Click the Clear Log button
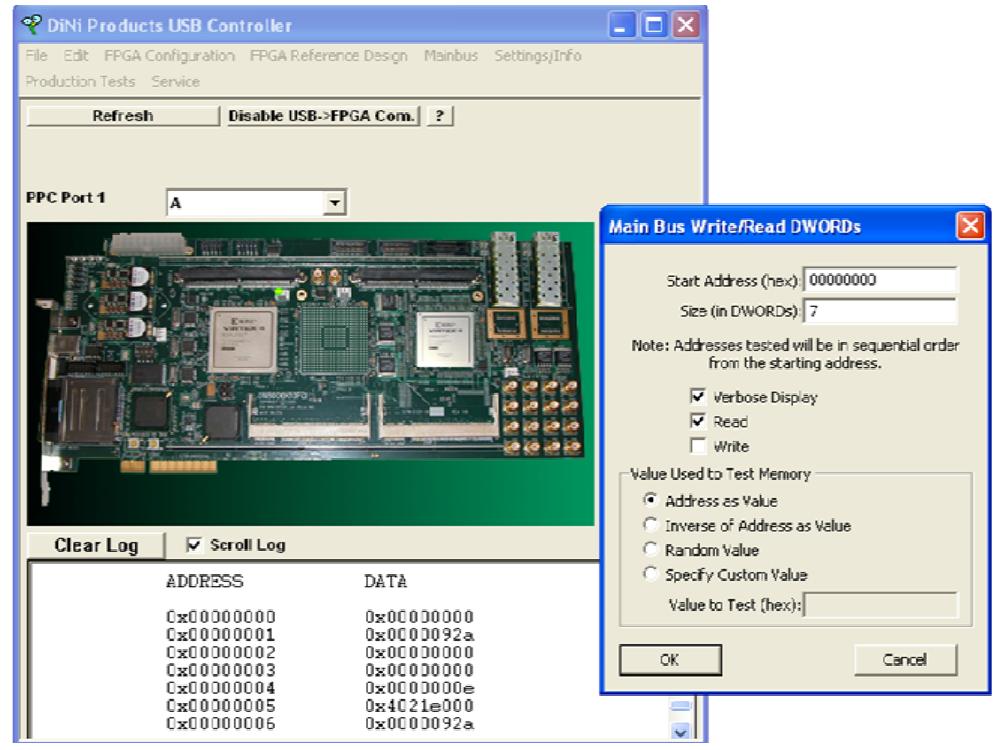This screenshot has height=750, width=1005. click(96, 546)
